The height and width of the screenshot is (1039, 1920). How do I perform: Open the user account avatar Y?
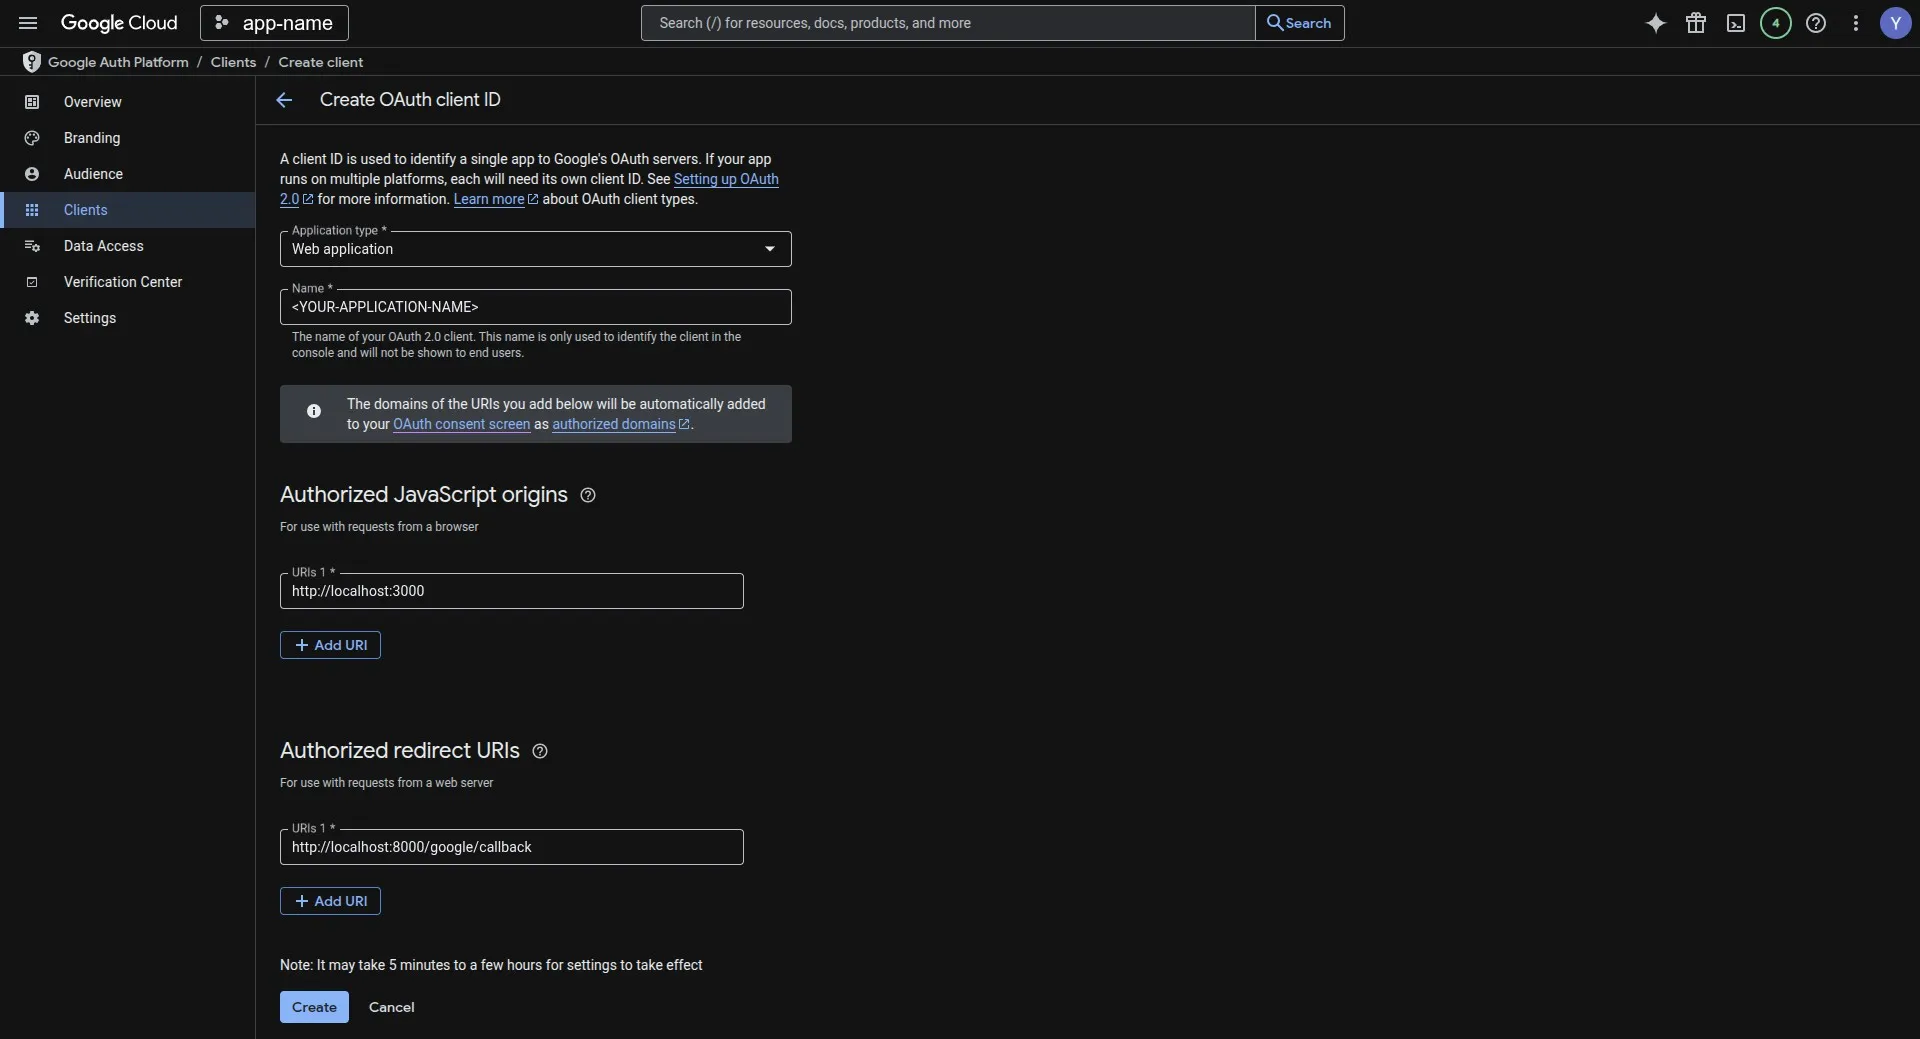click(1896, 23)
